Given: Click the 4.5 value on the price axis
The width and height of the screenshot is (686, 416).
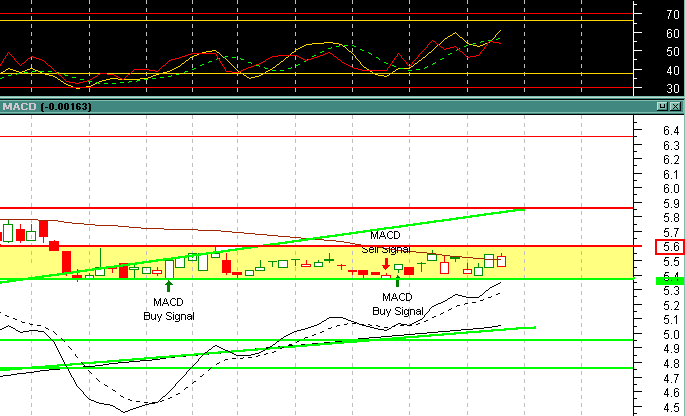Looking at the screenshot, I should pyautogui.click(x=671, y=408).
